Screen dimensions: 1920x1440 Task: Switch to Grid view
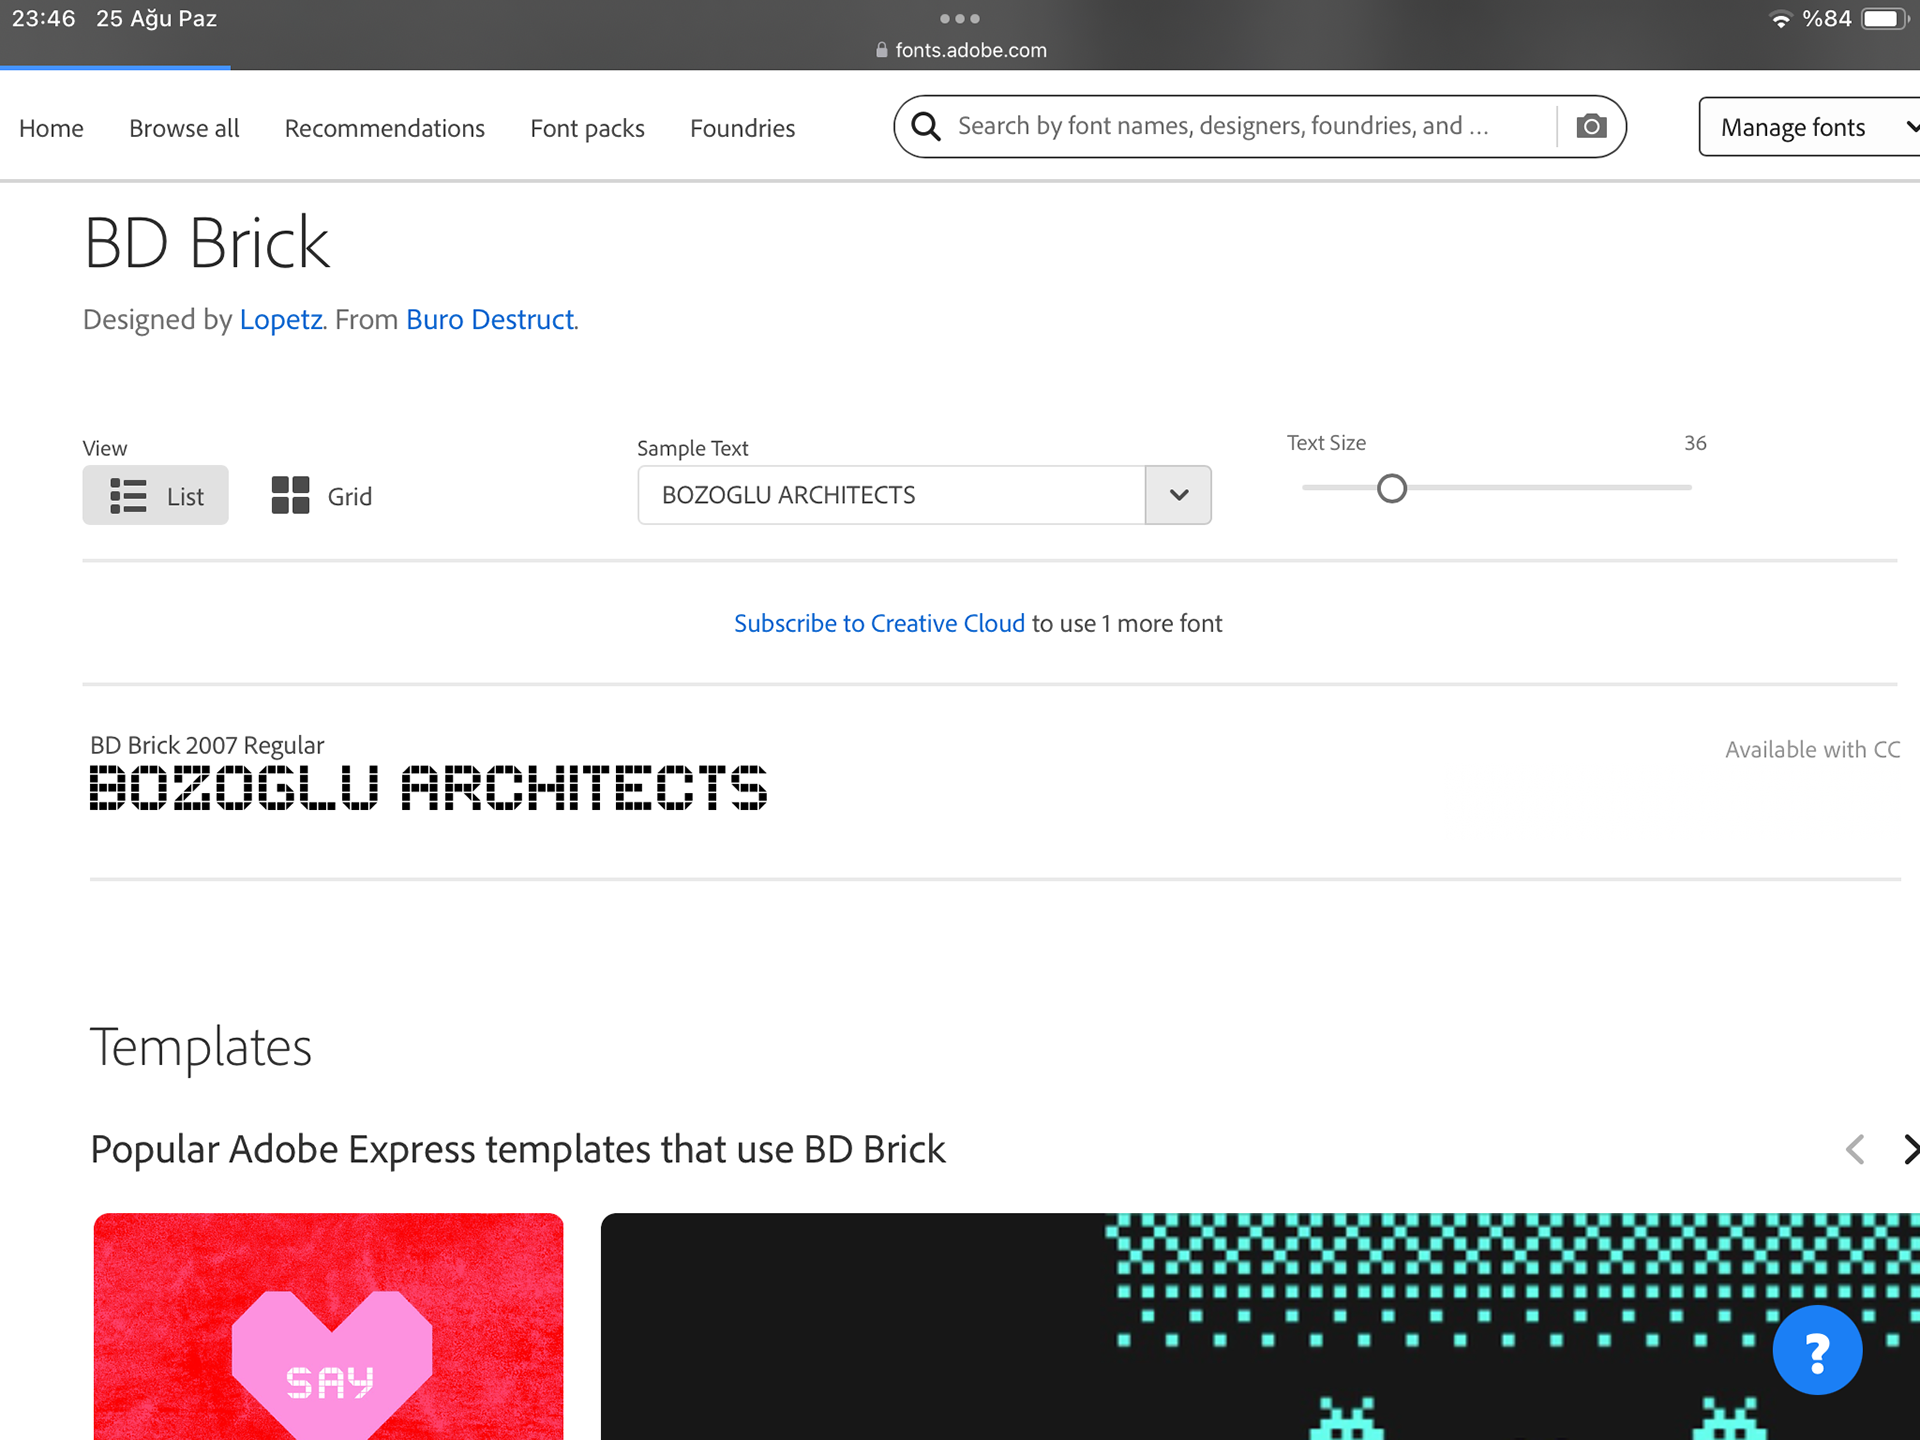(x=348, y=496)
